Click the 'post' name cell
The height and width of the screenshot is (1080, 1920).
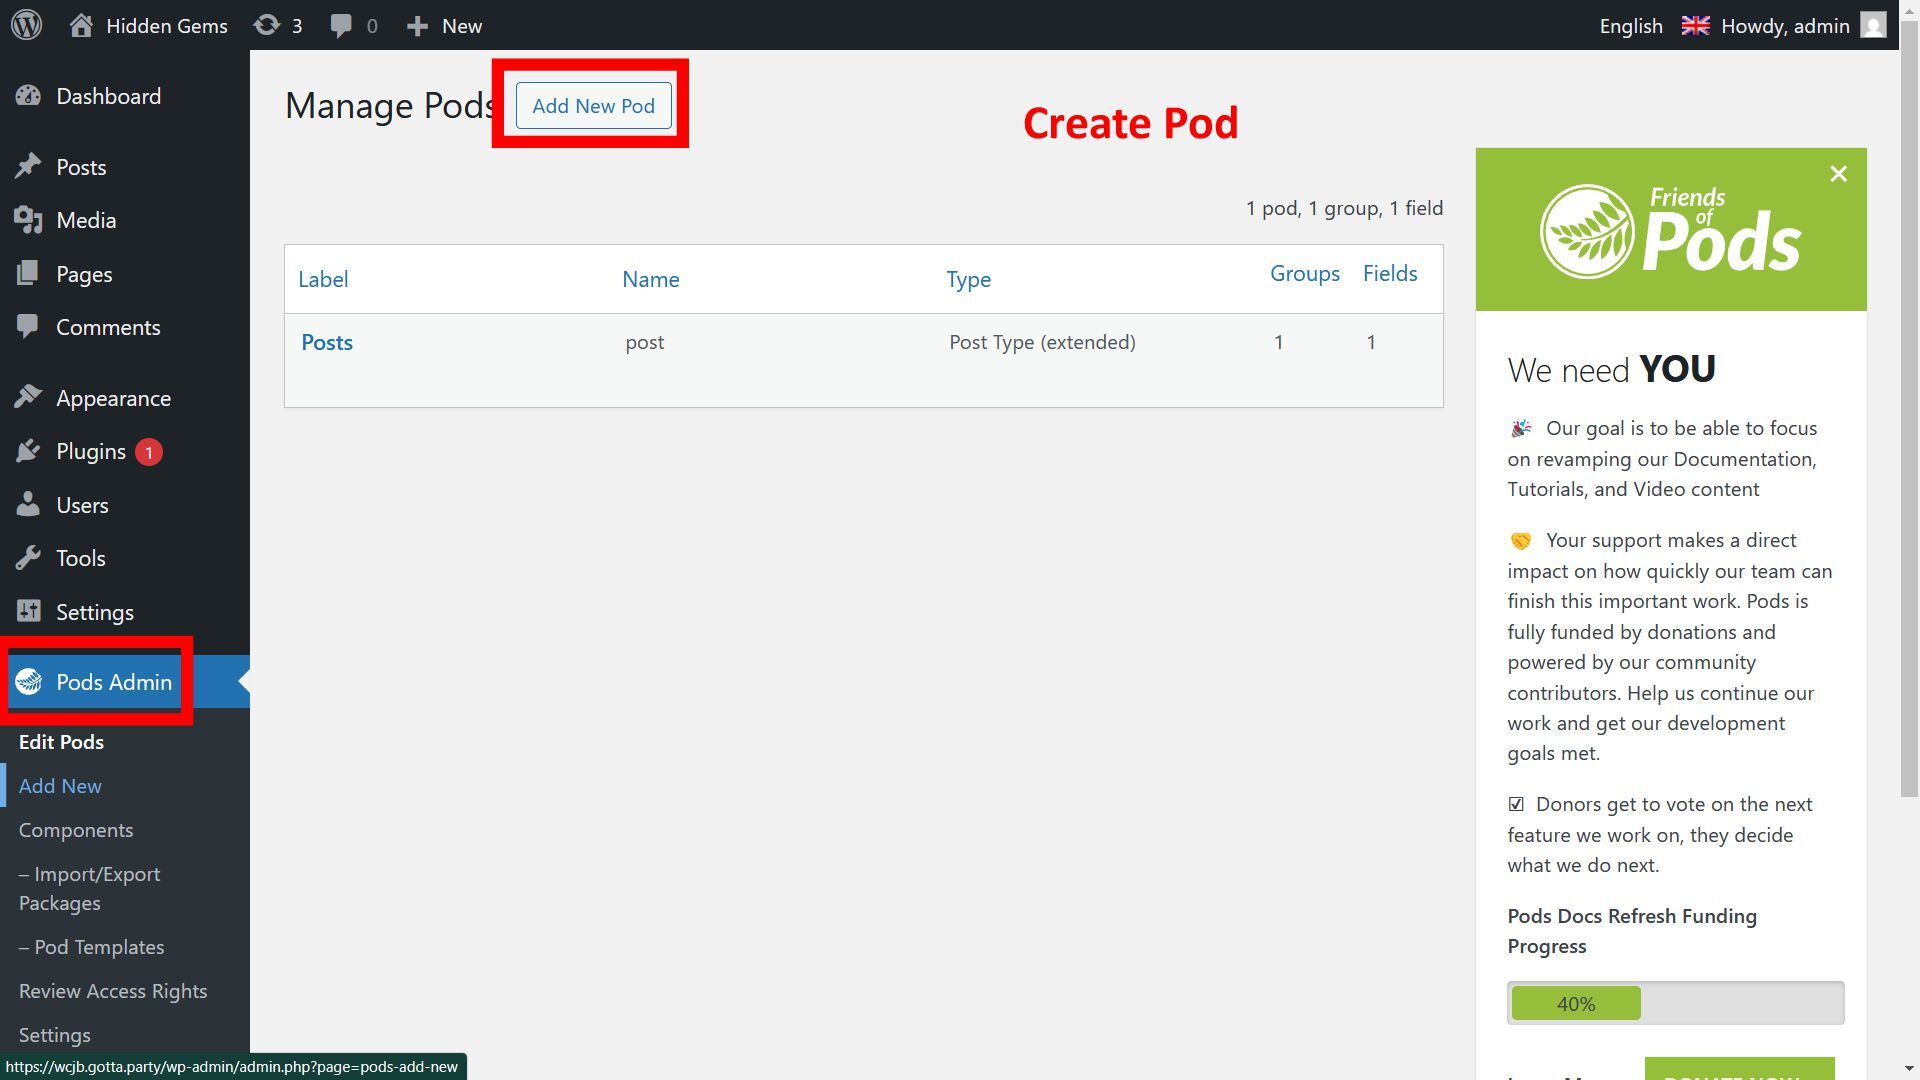point(645,342)
